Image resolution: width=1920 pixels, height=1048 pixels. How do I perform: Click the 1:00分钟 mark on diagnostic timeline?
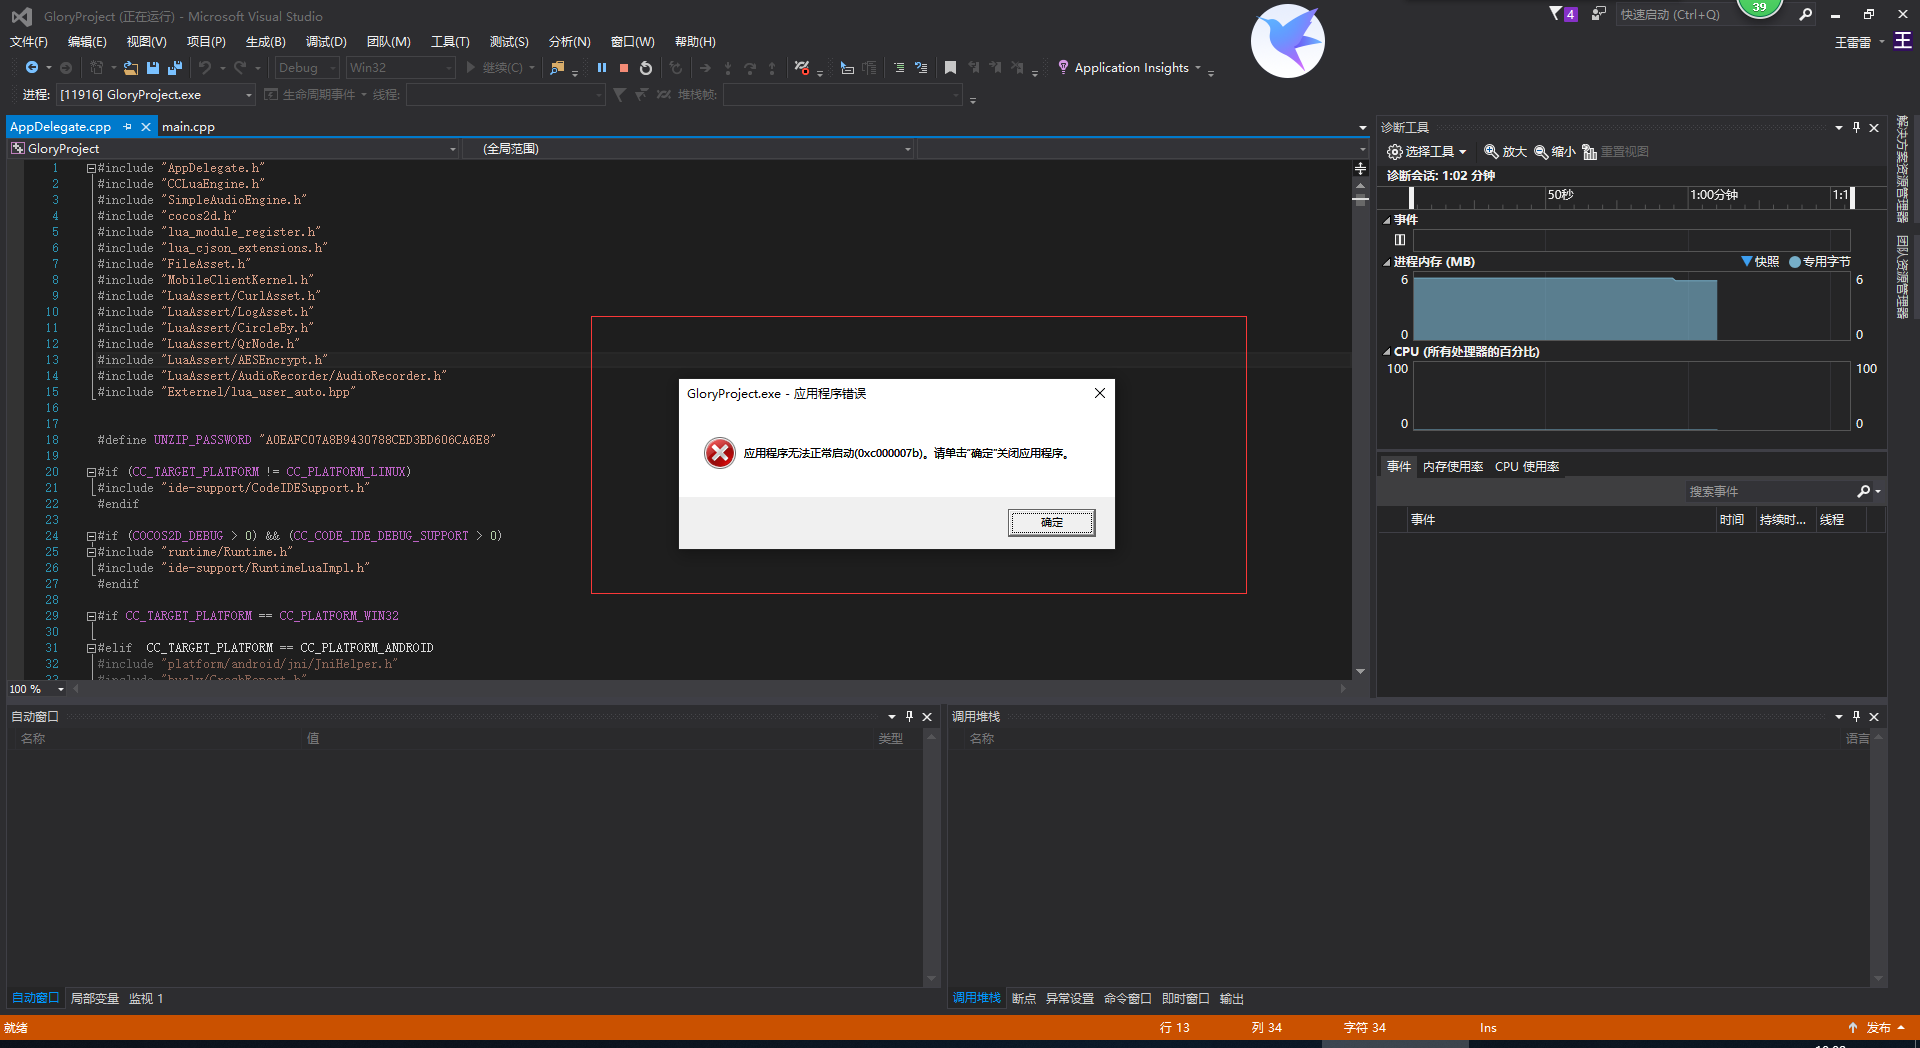pyautogui.click(x=1712, y=197)
